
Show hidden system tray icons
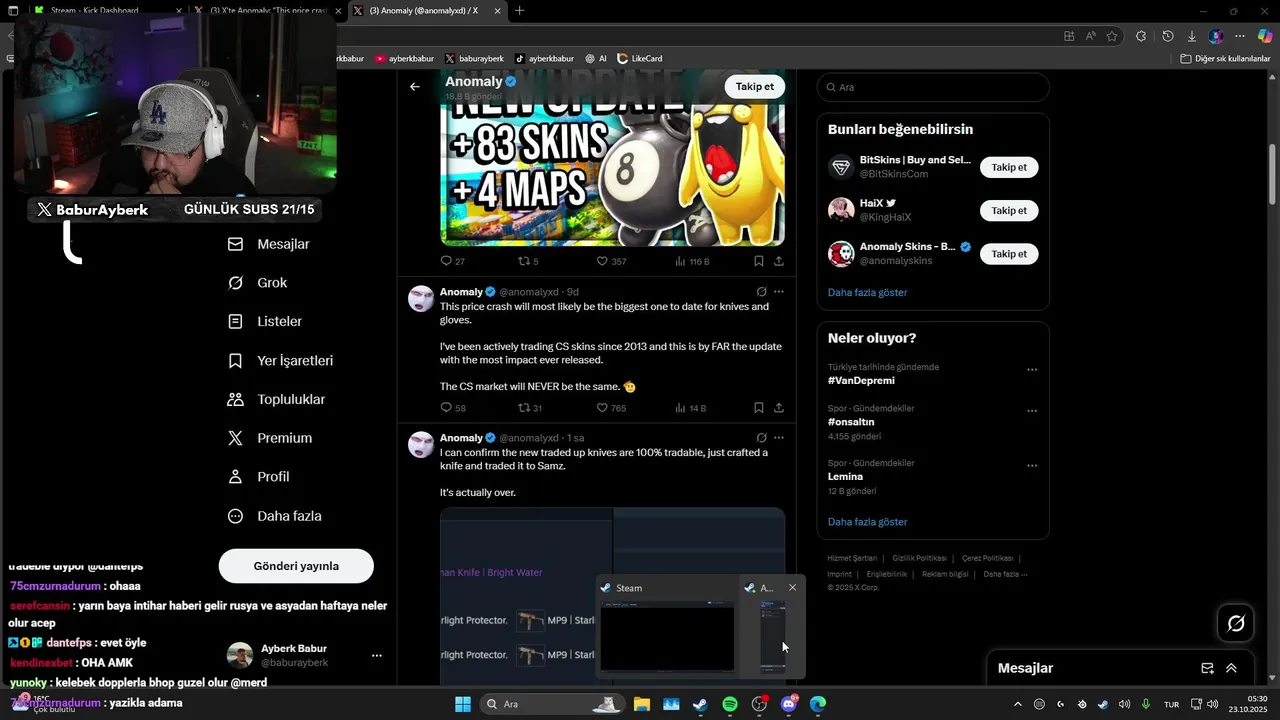(x=1018, y=704)
